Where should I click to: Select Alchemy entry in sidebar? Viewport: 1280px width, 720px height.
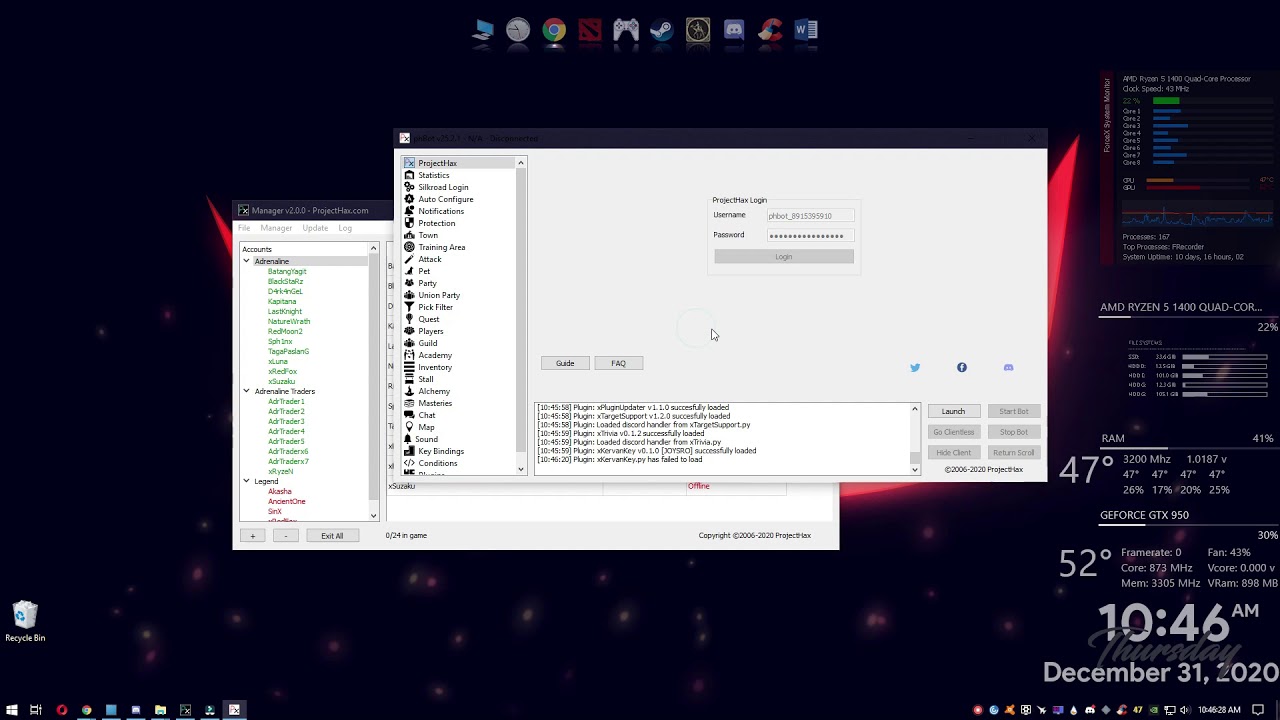[x=433, y=391]
